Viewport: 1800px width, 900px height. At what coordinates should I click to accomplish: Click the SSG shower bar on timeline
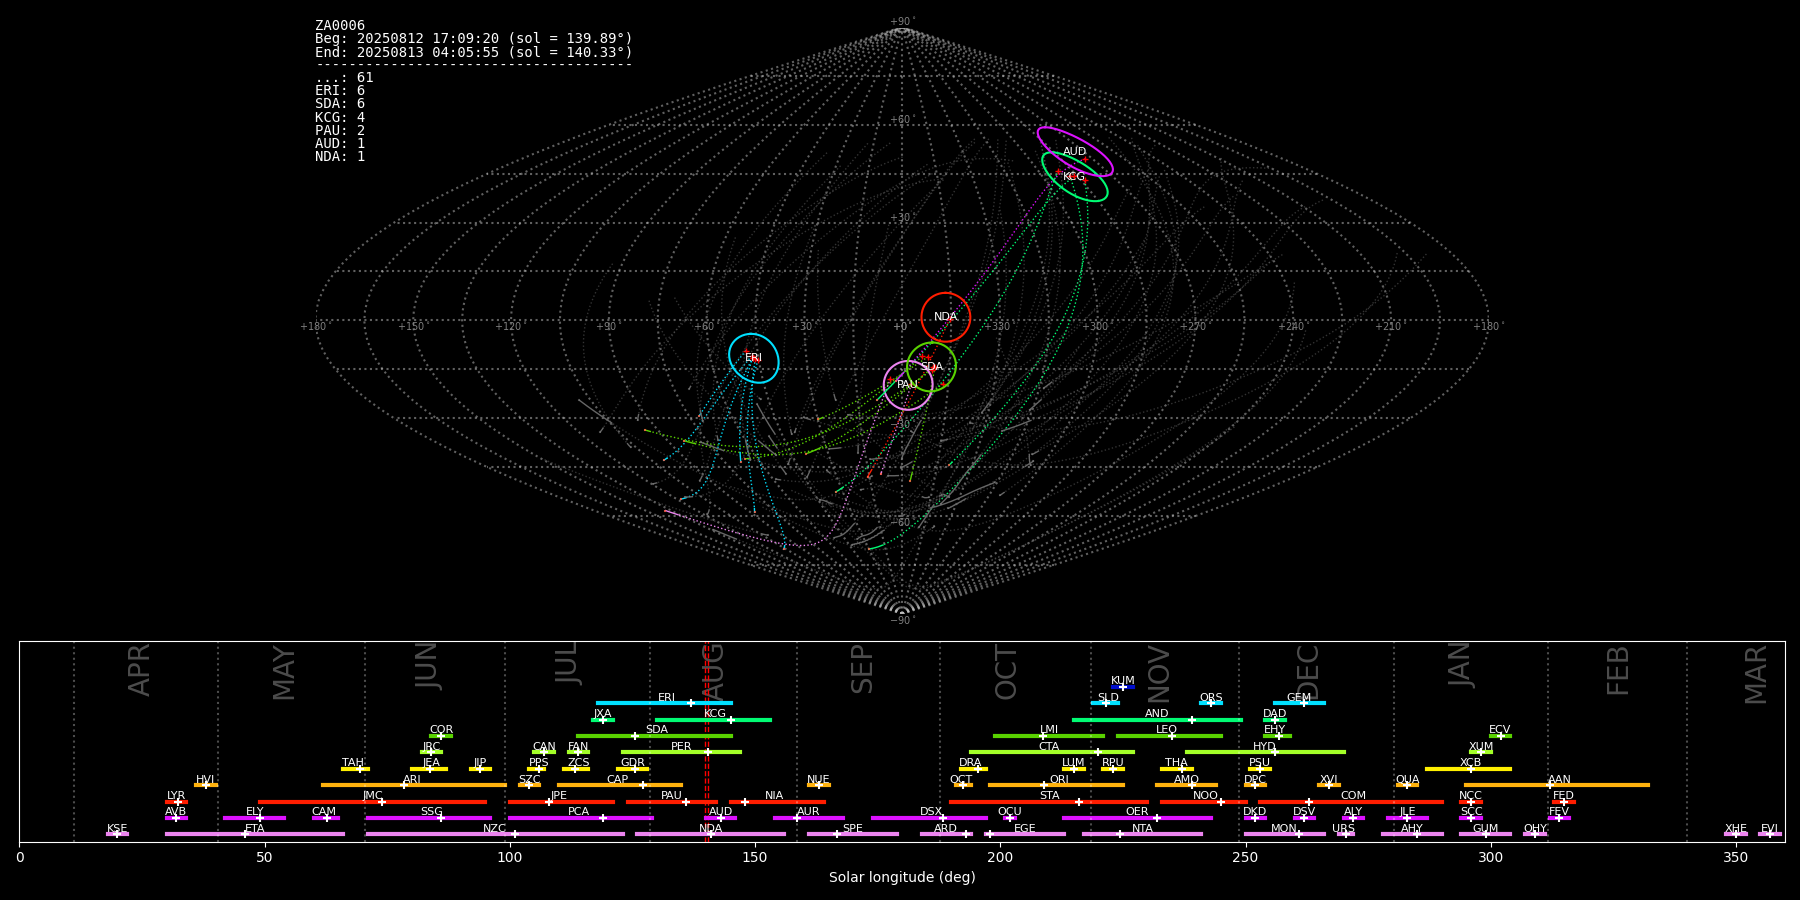pos(429,818)
